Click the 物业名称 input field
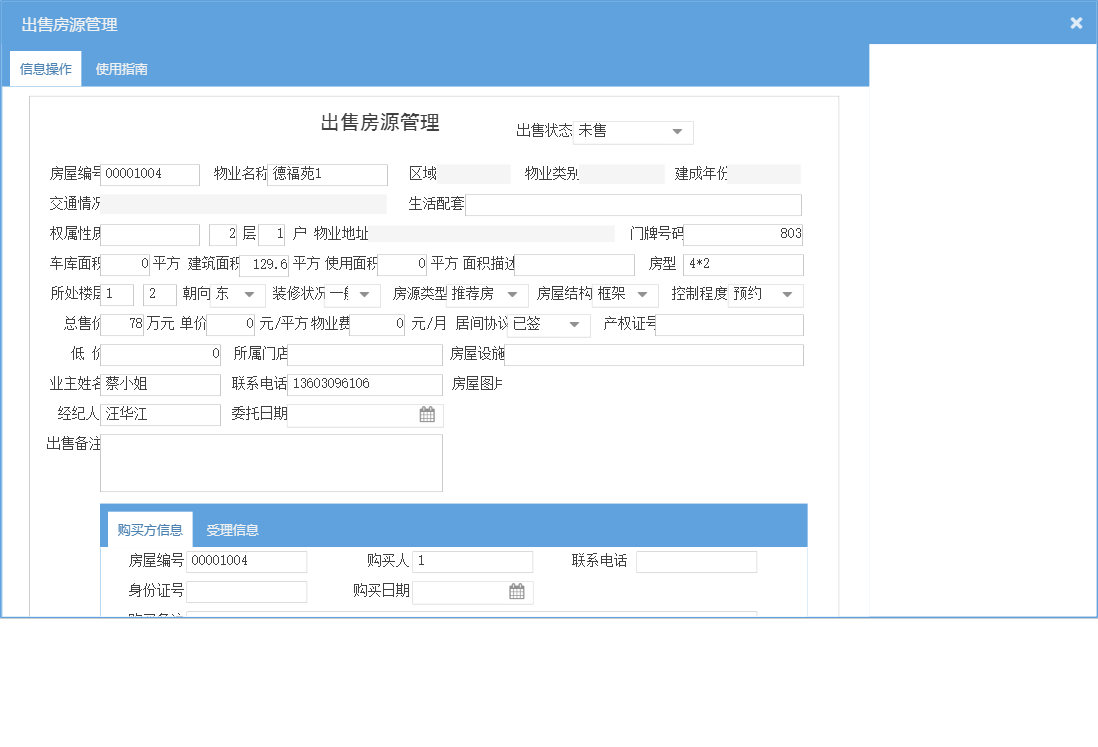This screenshot has height=747, width=1098. 328,175
